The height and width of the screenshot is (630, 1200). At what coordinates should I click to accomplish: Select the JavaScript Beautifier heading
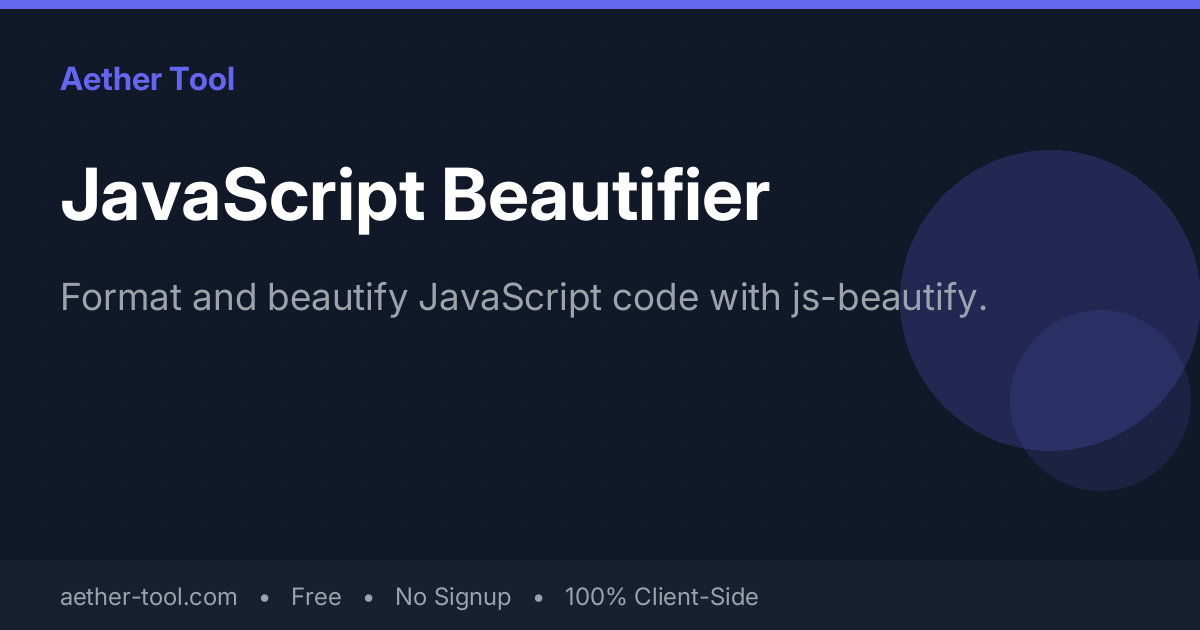pos(415,197)
